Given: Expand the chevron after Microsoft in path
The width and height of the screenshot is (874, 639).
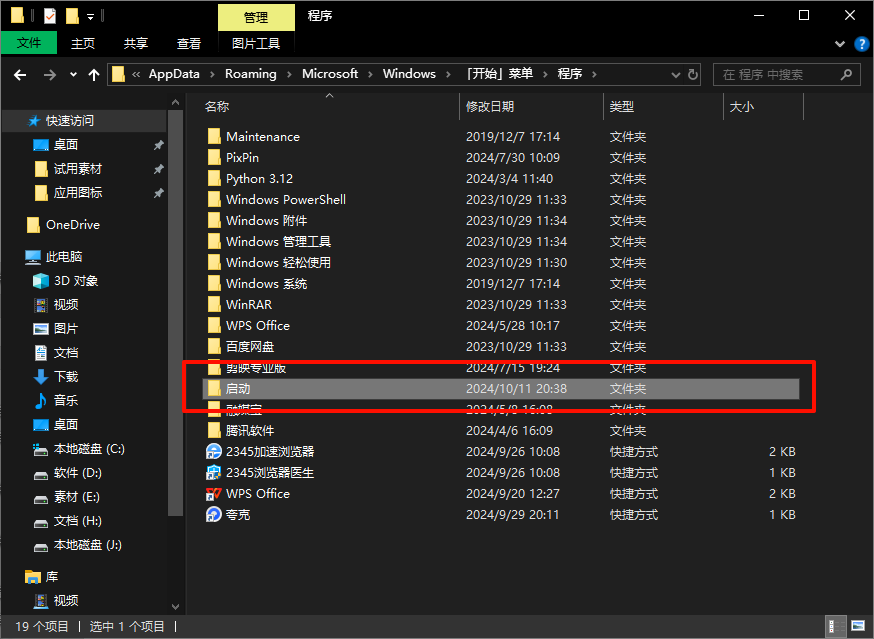Looking at the screenshot, I should [370, 74].
